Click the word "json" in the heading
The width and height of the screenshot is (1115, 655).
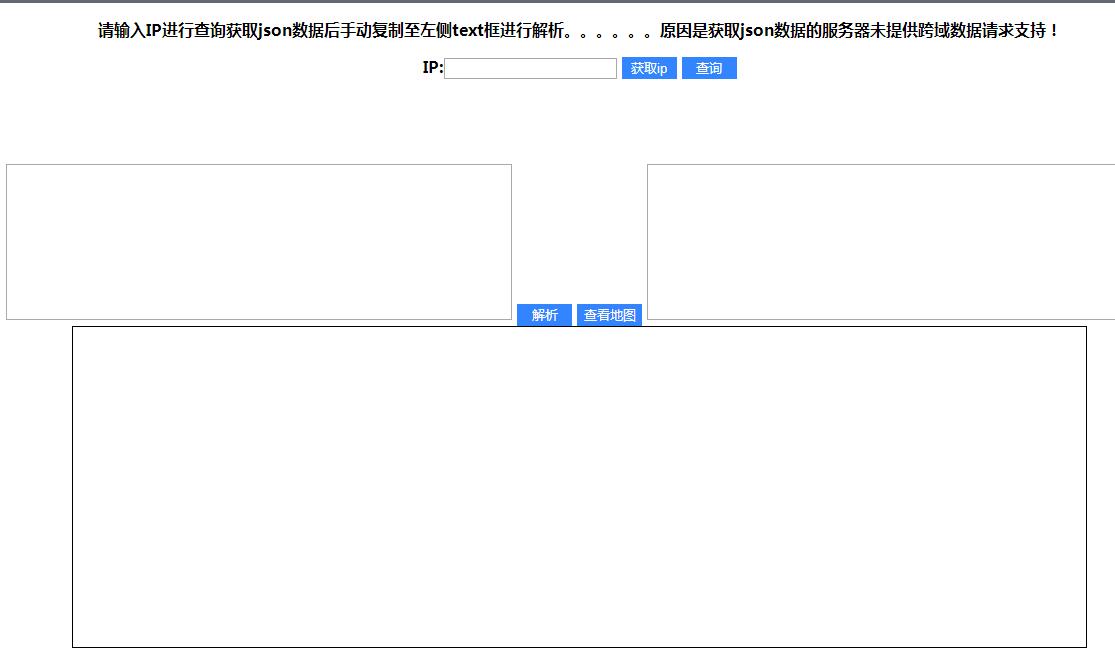(274, 31)
